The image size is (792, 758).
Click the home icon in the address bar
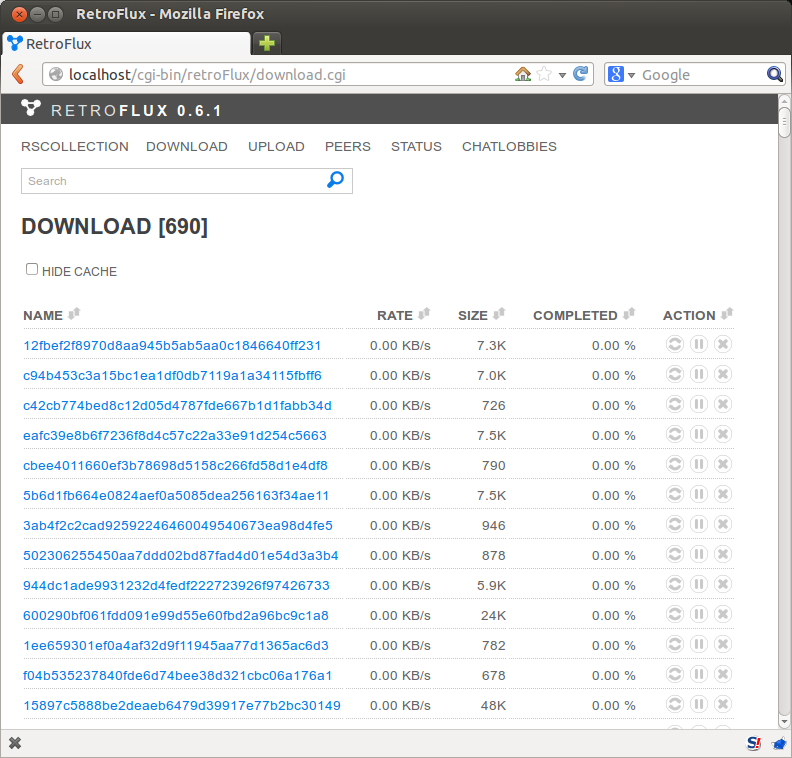[523, 74]
